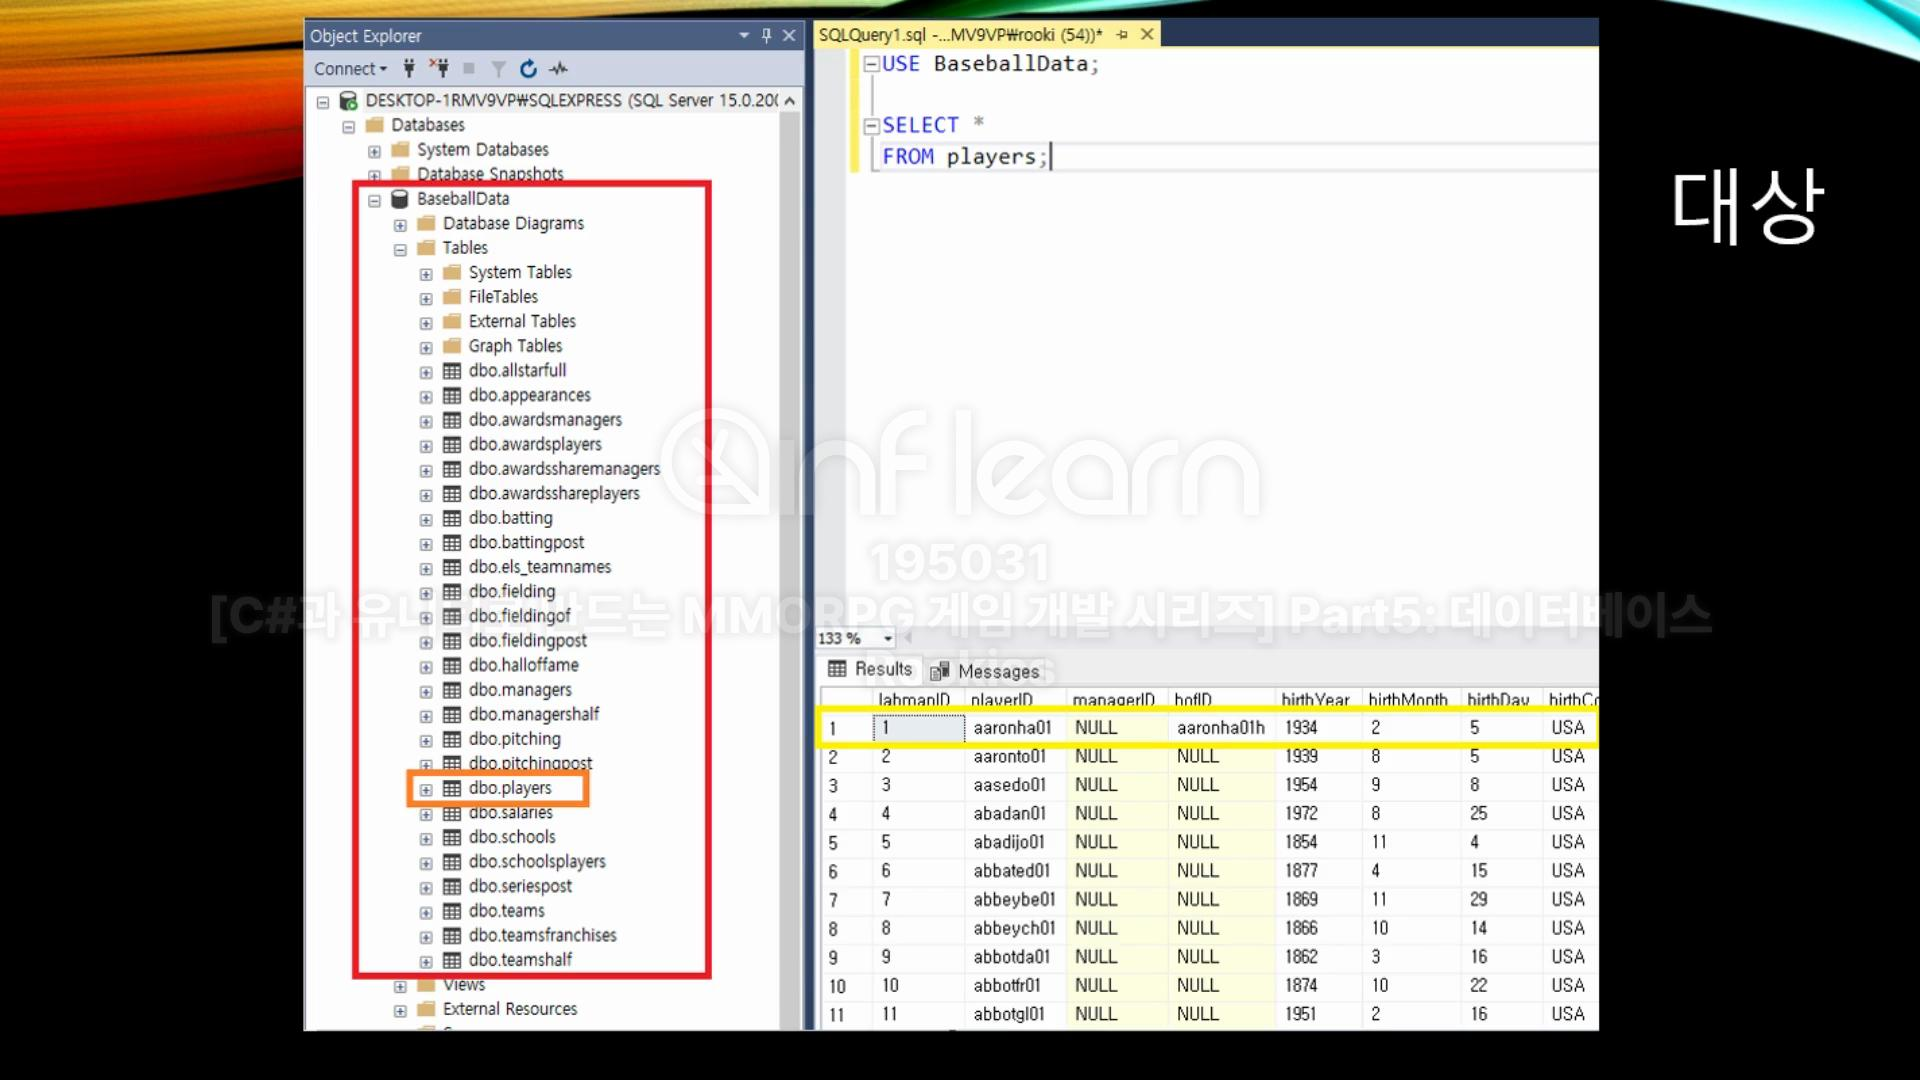Expand the dbo.players table node

point(426,789)
